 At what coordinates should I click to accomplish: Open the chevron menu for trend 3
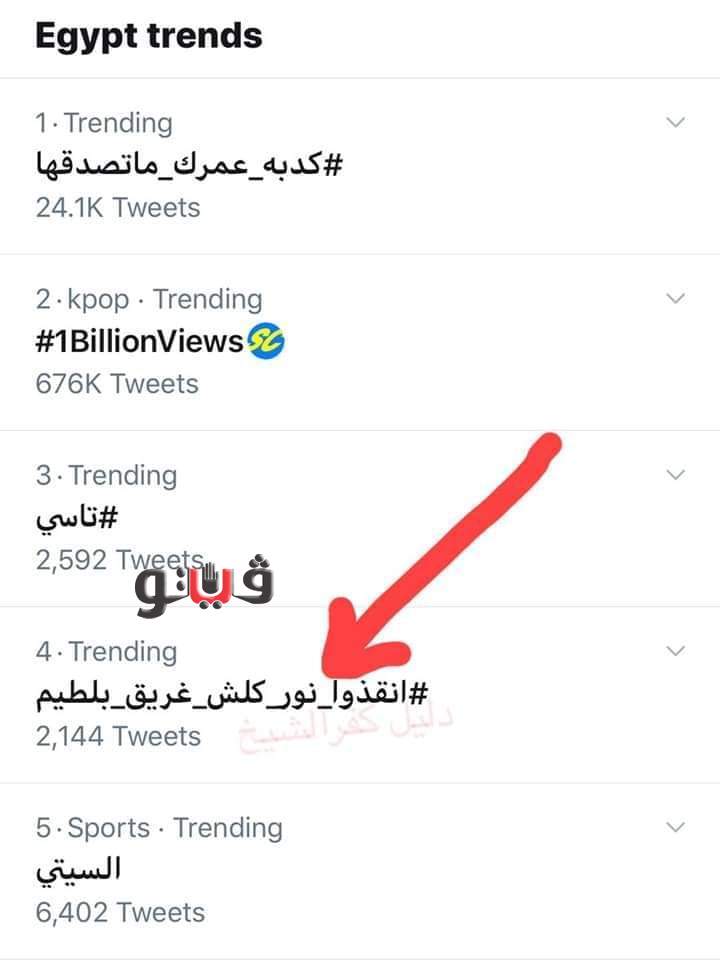click(x=676, y=475)
